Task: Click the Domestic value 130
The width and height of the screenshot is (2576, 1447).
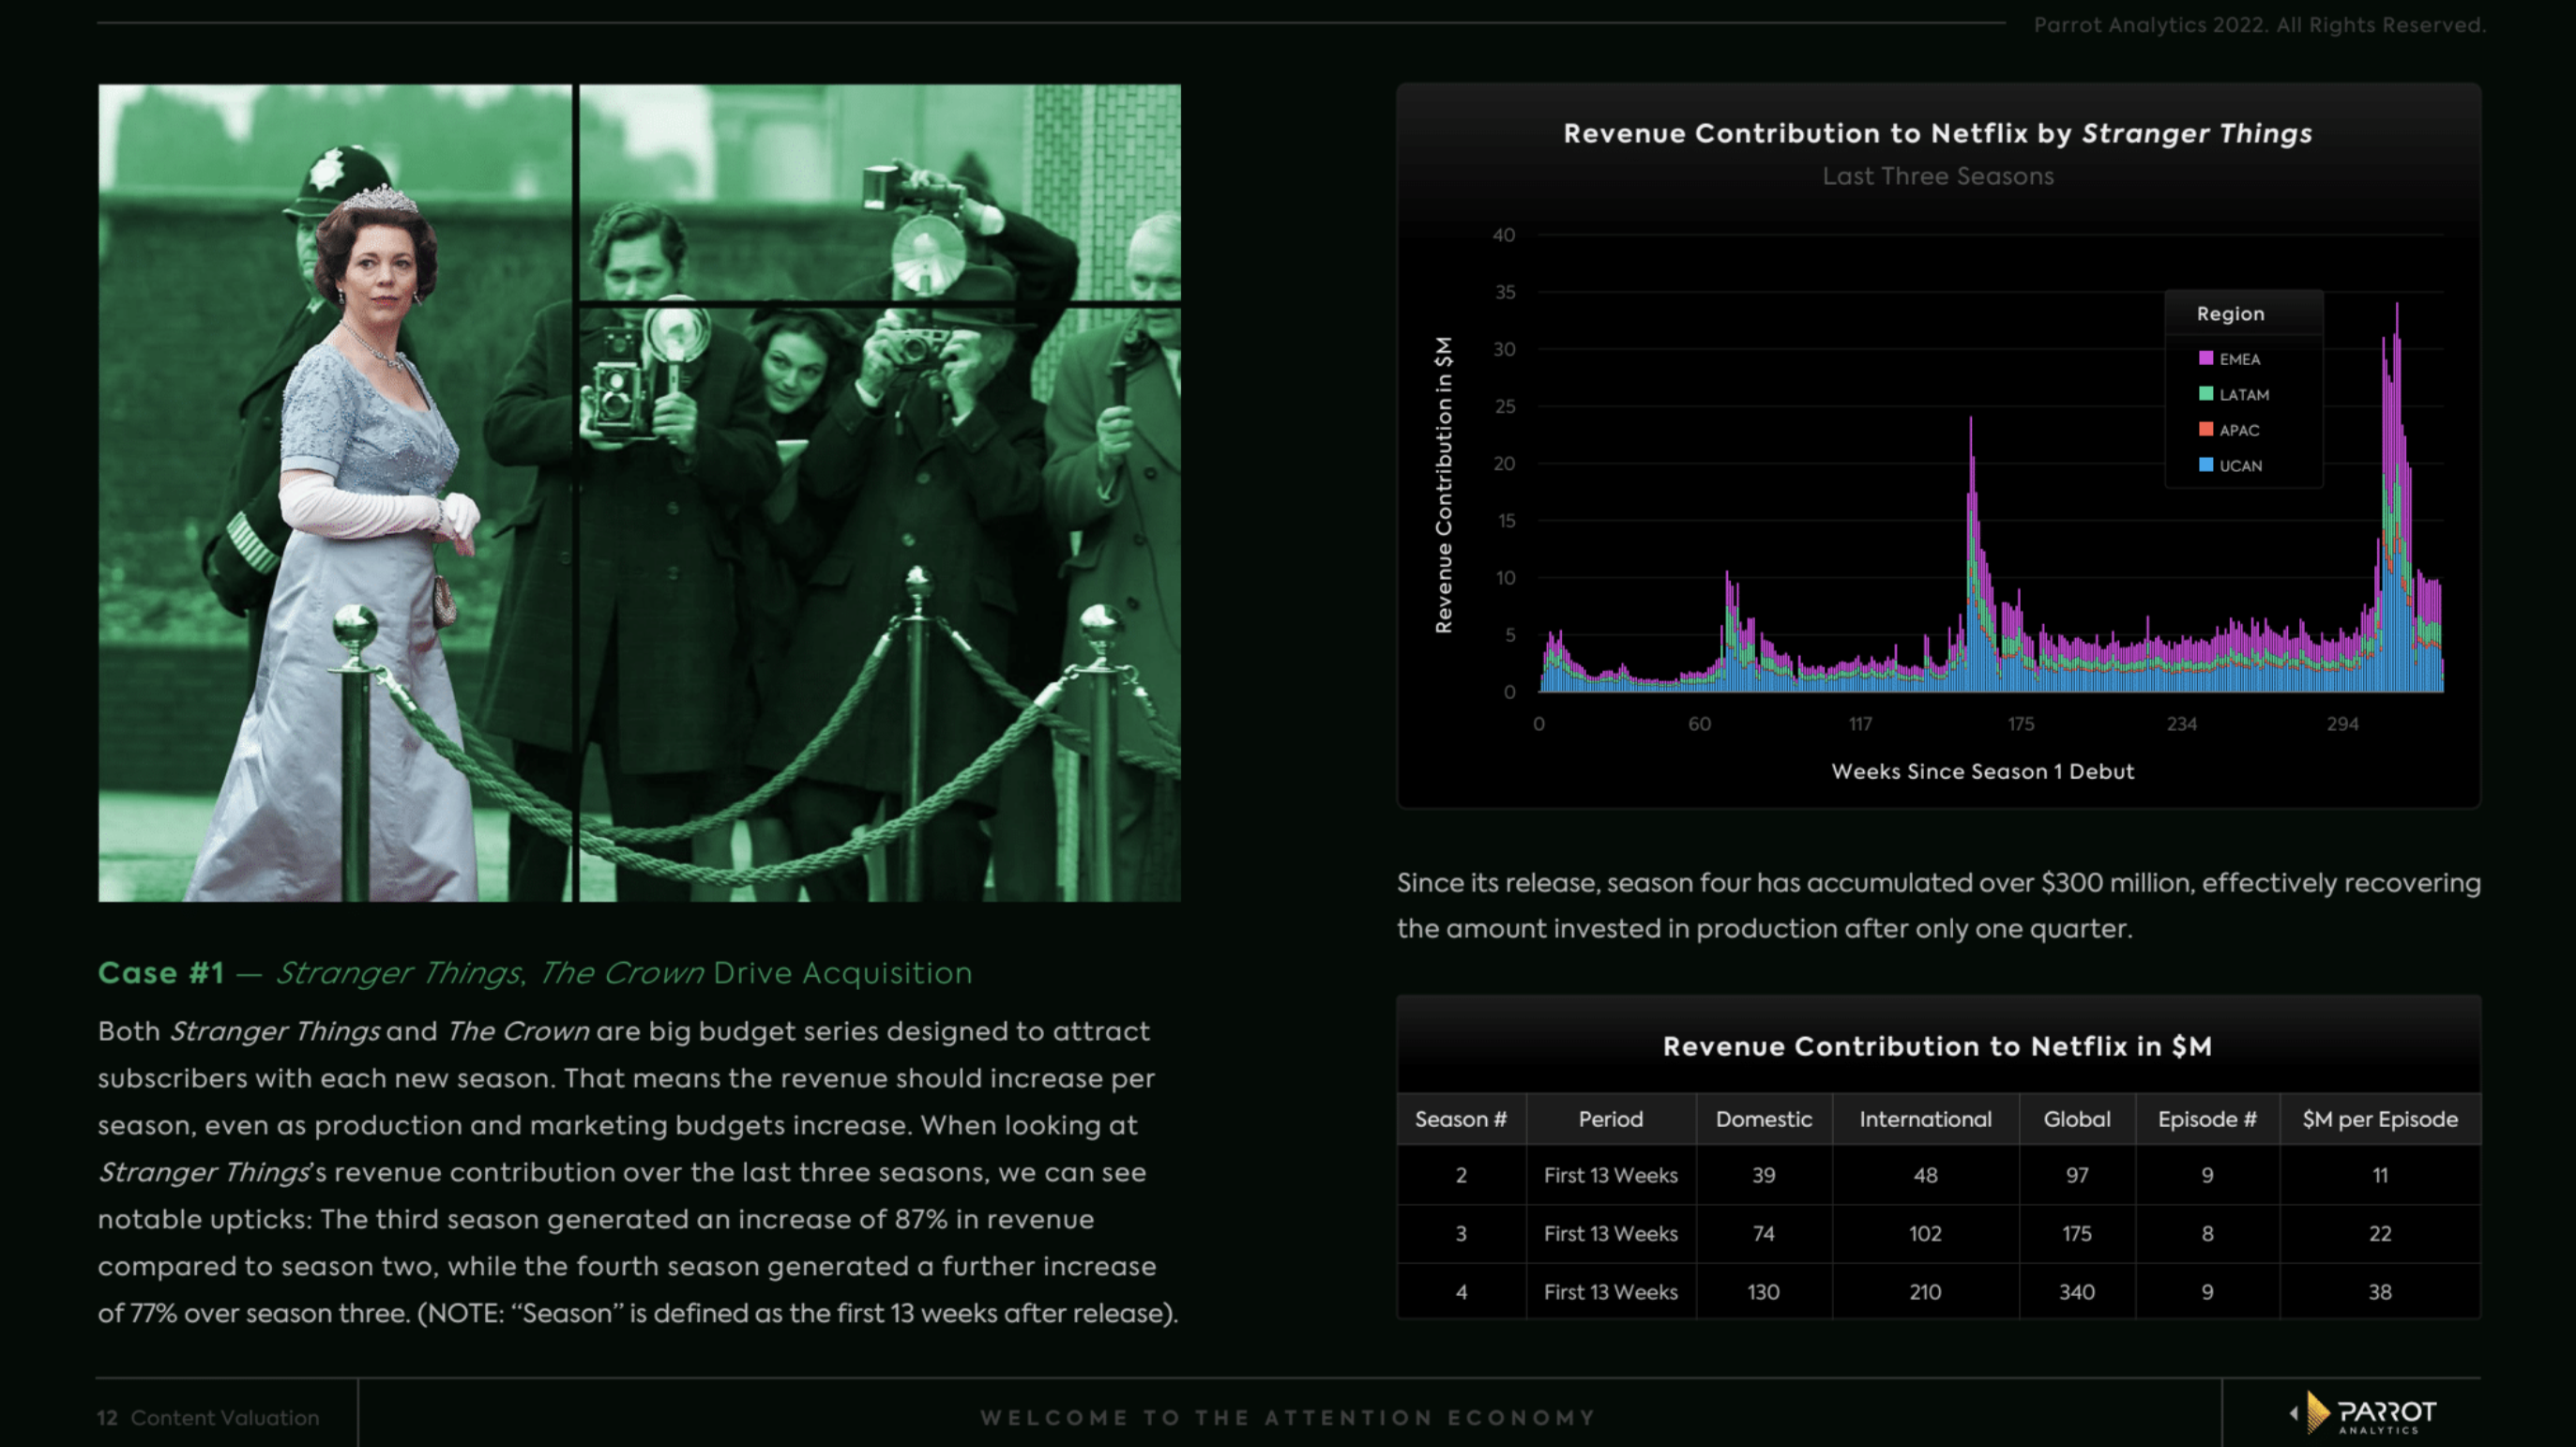Action: click(x=1763, y=1292)
